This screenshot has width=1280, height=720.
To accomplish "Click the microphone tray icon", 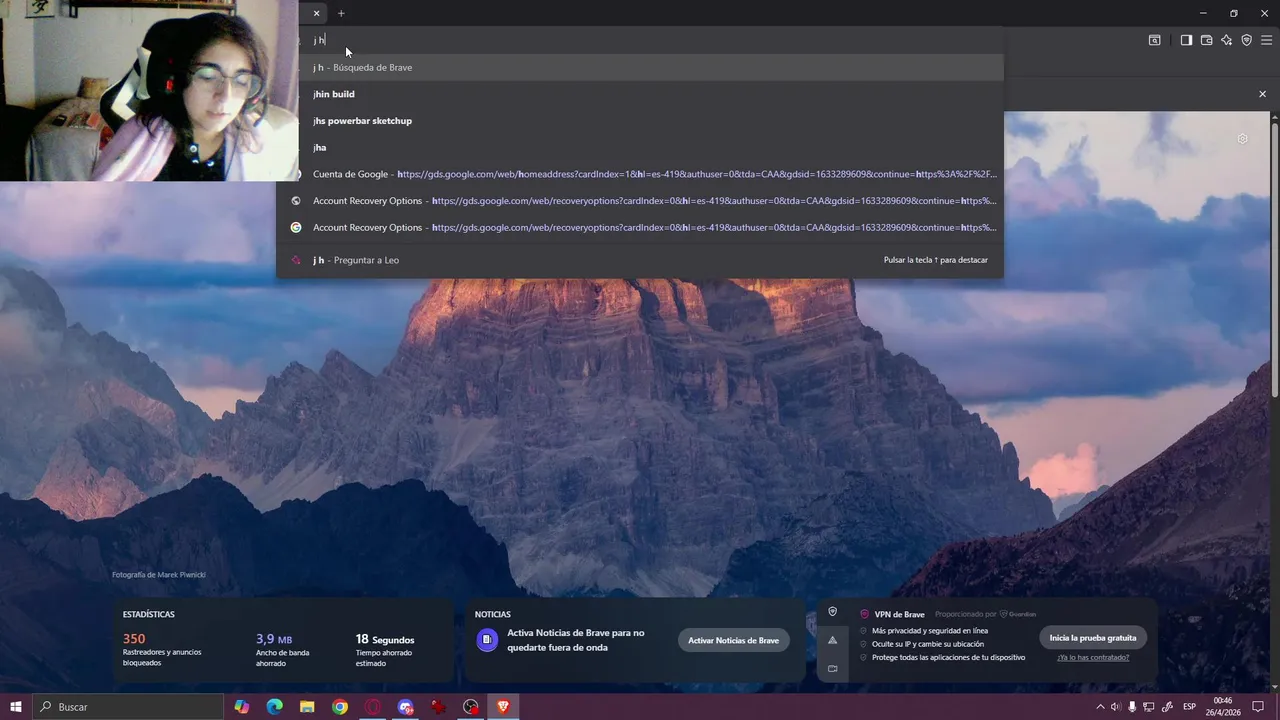I will tap(1132, 707).
